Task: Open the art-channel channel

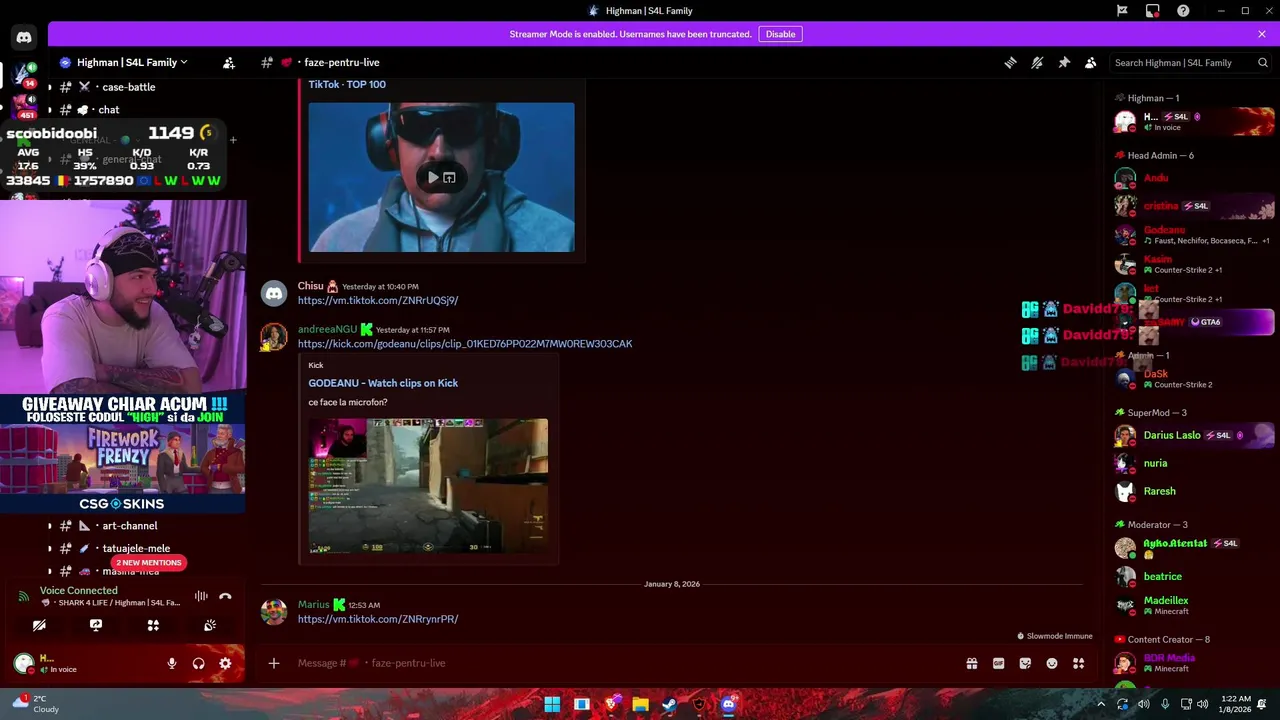Action: click(x=129, y=525)
